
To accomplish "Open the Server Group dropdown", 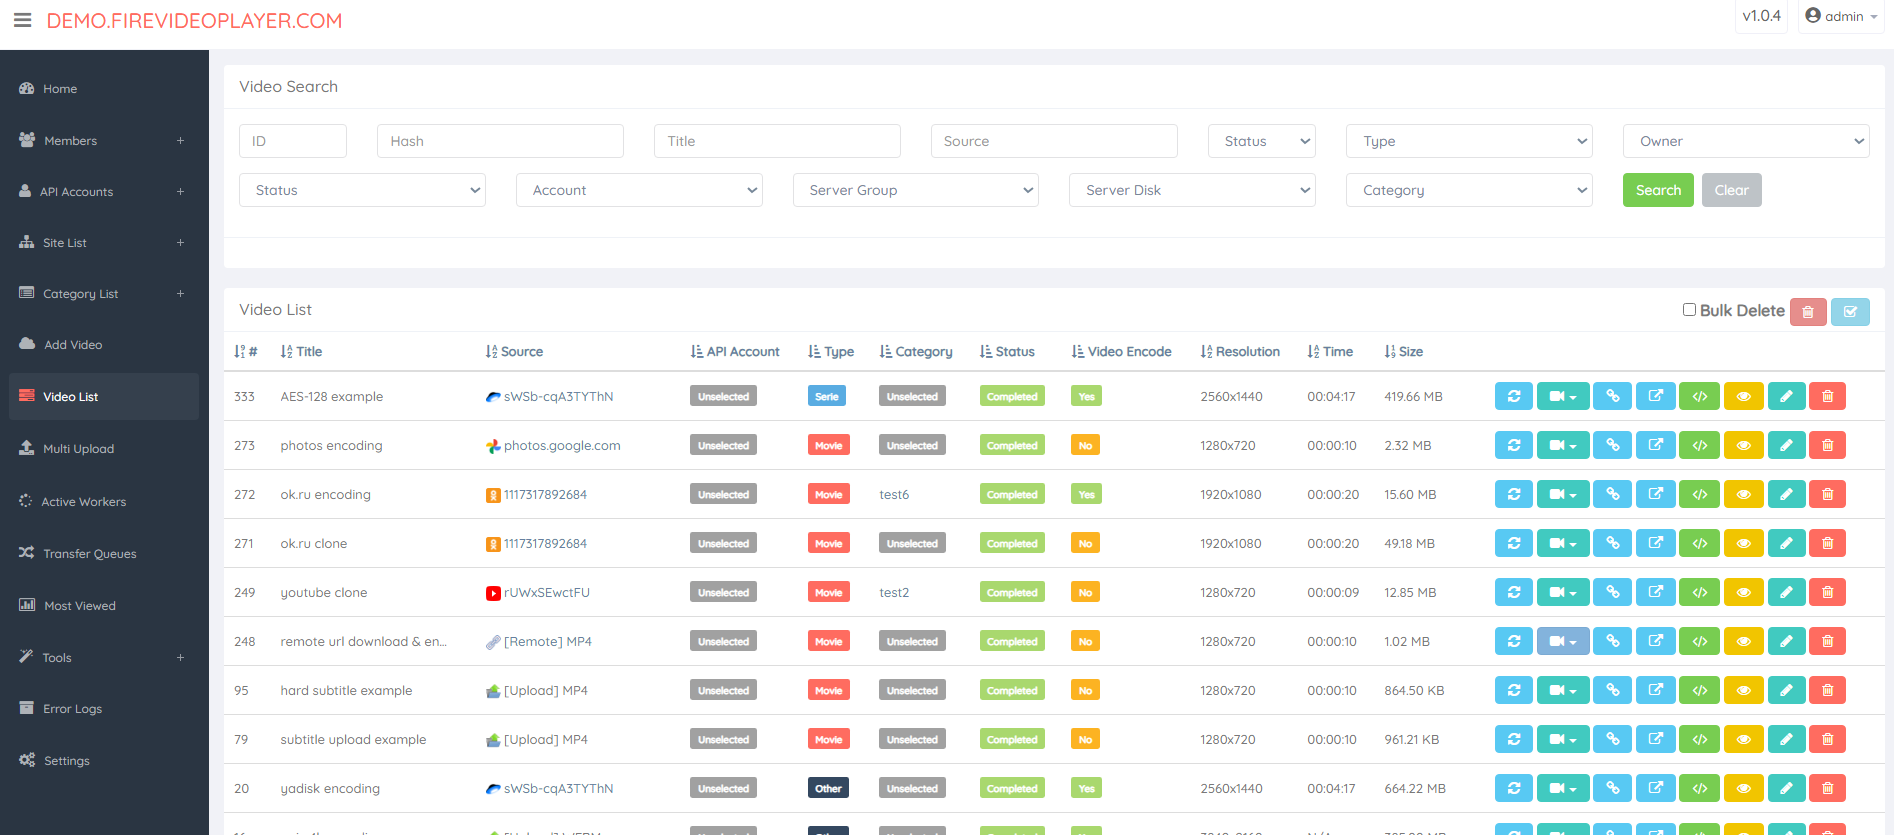I will point(915,191).
